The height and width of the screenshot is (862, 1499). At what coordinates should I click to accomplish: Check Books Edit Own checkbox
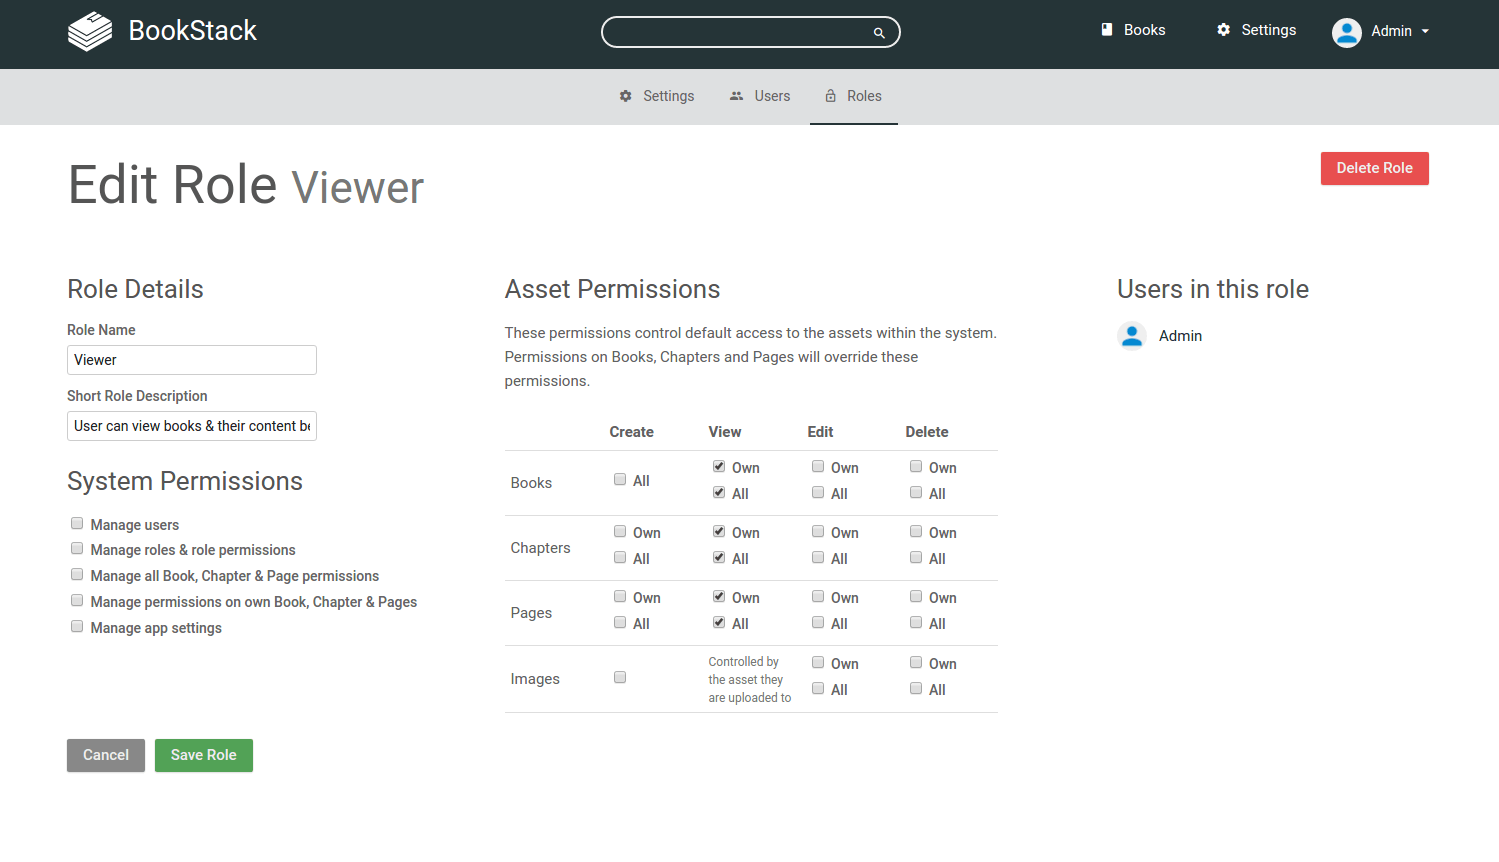tap(818, 466)
